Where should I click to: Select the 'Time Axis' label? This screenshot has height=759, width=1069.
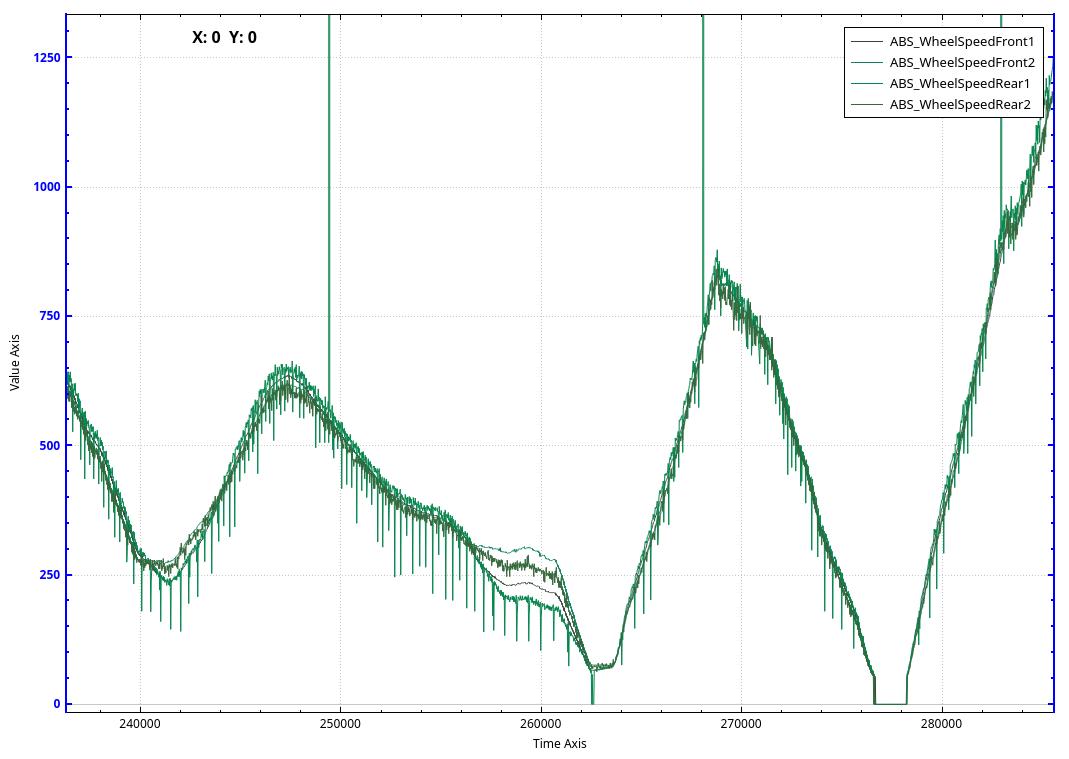[x=559, y=744]
